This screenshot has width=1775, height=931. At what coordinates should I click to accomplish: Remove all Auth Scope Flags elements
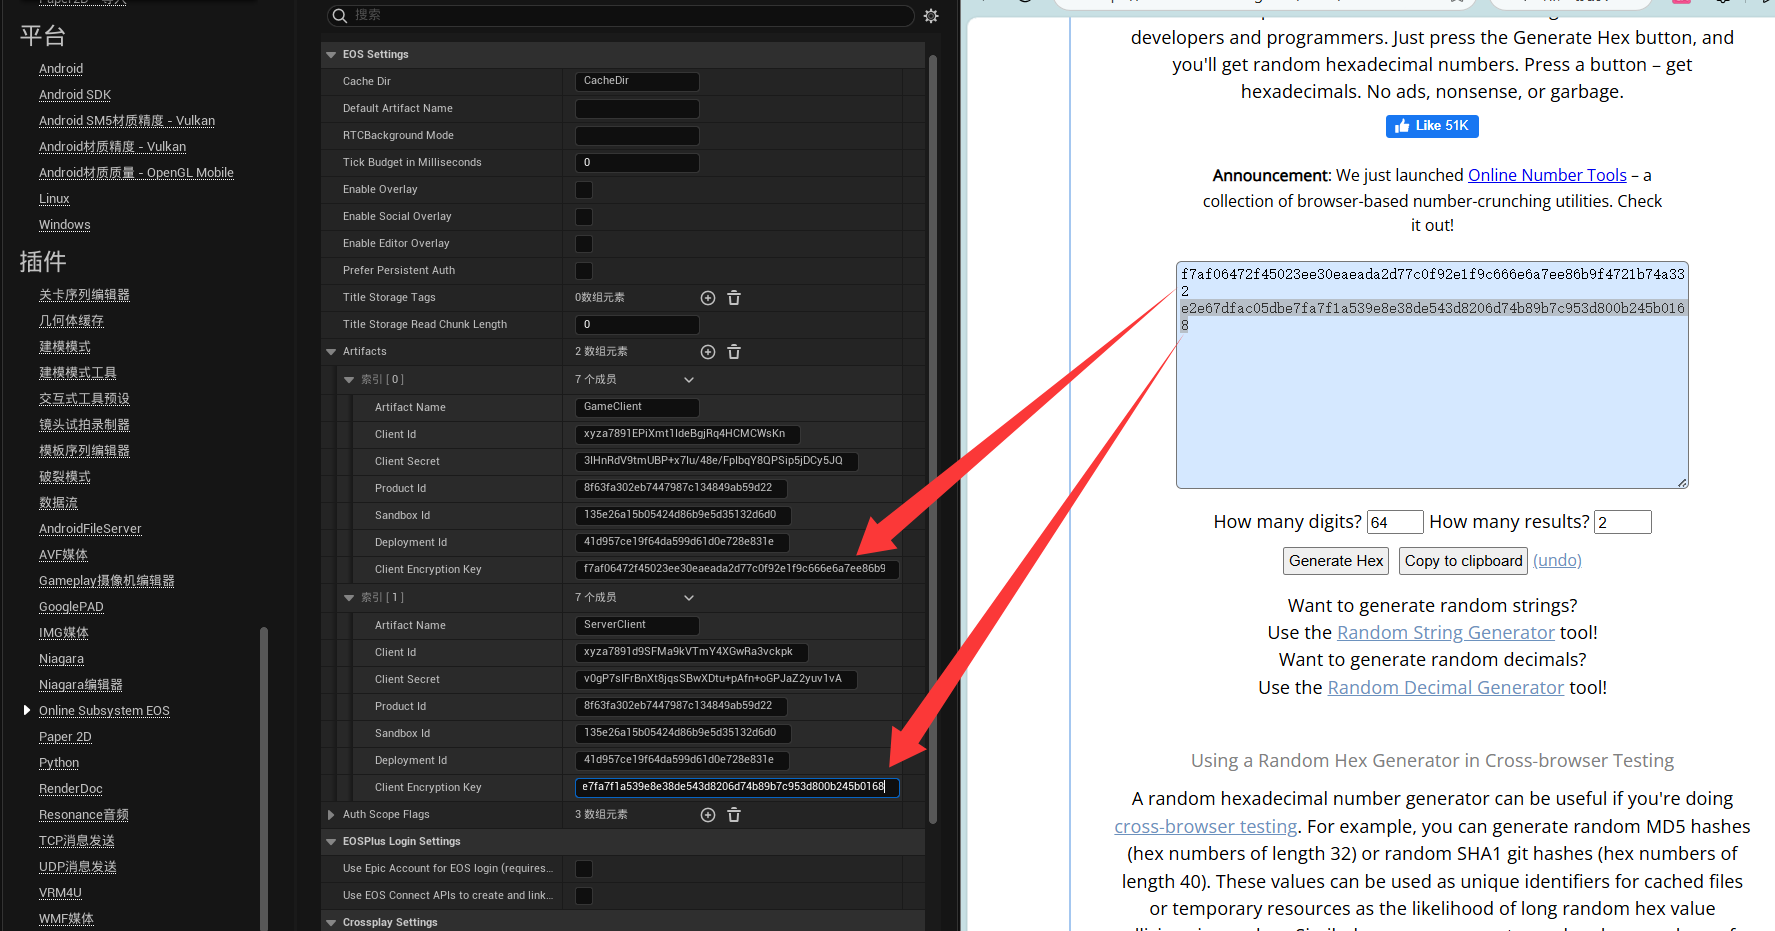tap(734, 815)
